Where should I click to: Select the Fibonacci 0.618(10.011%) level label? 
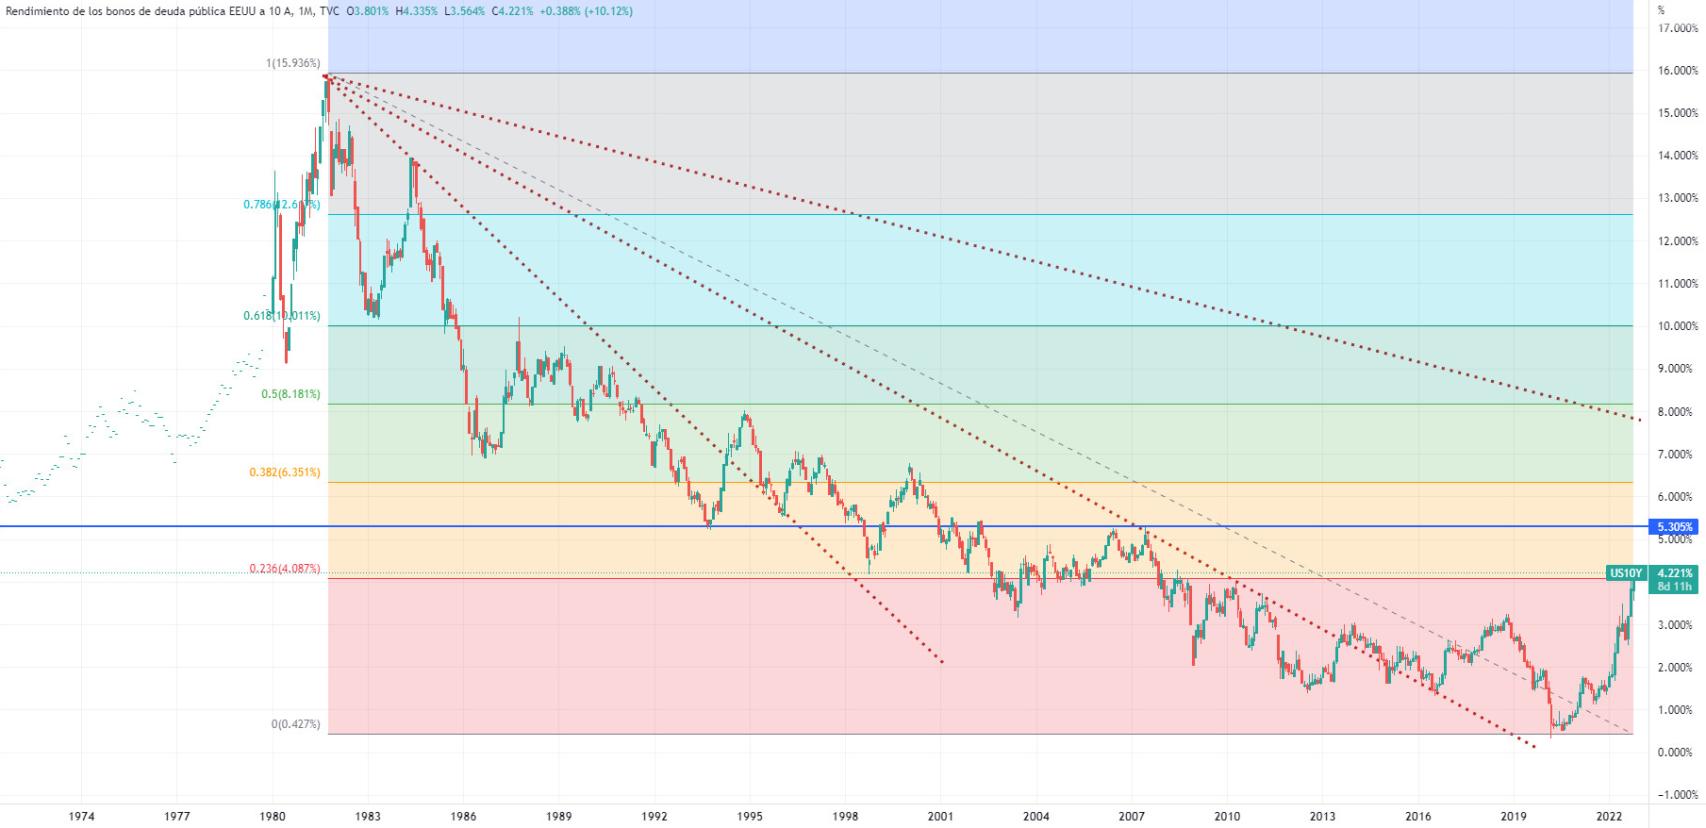click(281, 316)
